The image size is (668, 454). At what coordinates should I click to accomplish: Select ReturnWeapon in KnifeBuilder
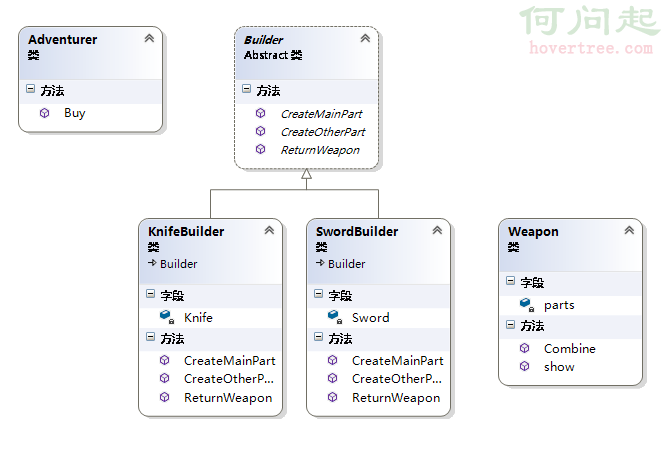(x=228, y=398)
